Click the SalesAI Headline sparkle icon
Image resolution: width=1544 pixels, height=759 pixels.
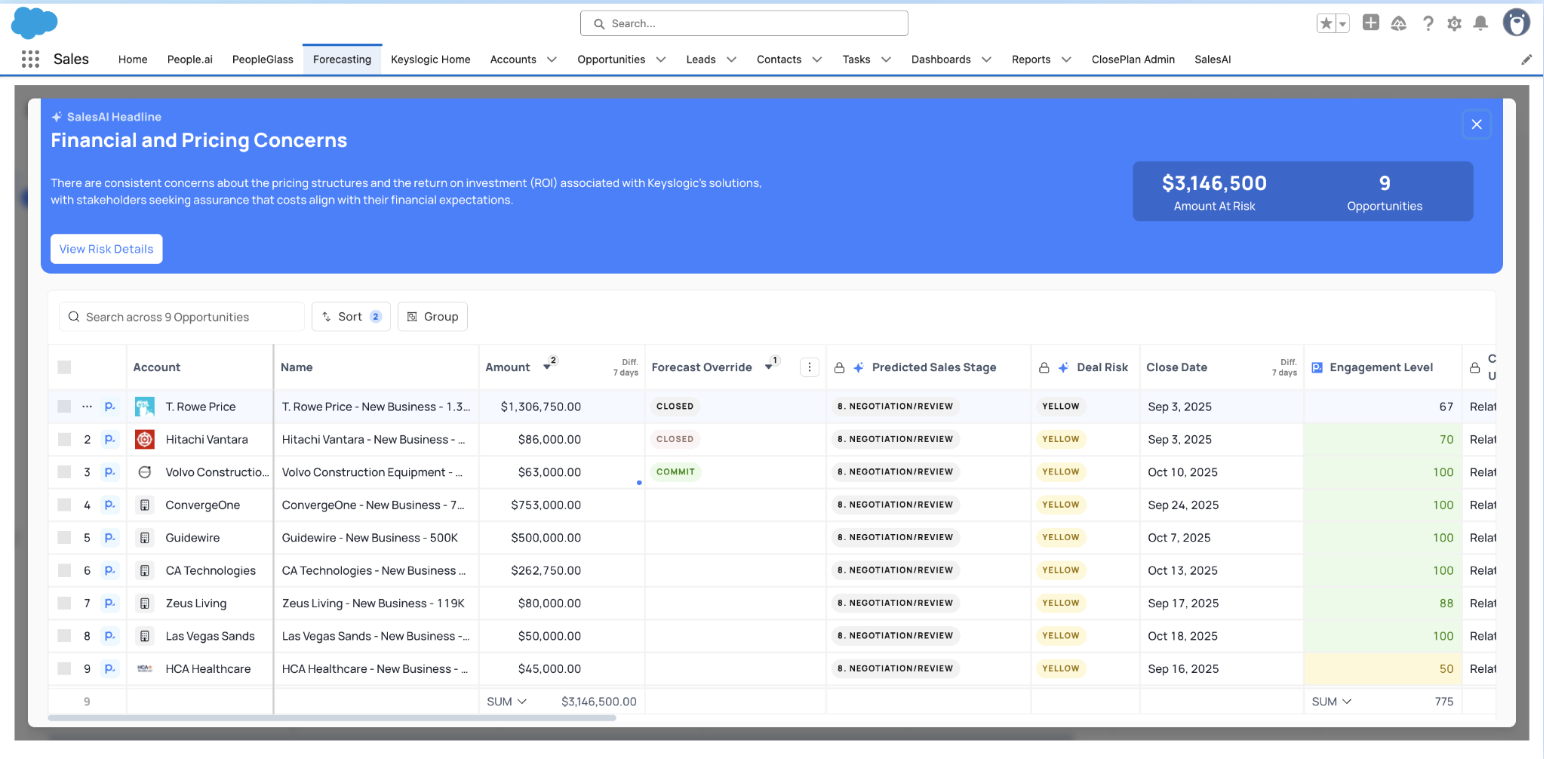click(57, 117)
